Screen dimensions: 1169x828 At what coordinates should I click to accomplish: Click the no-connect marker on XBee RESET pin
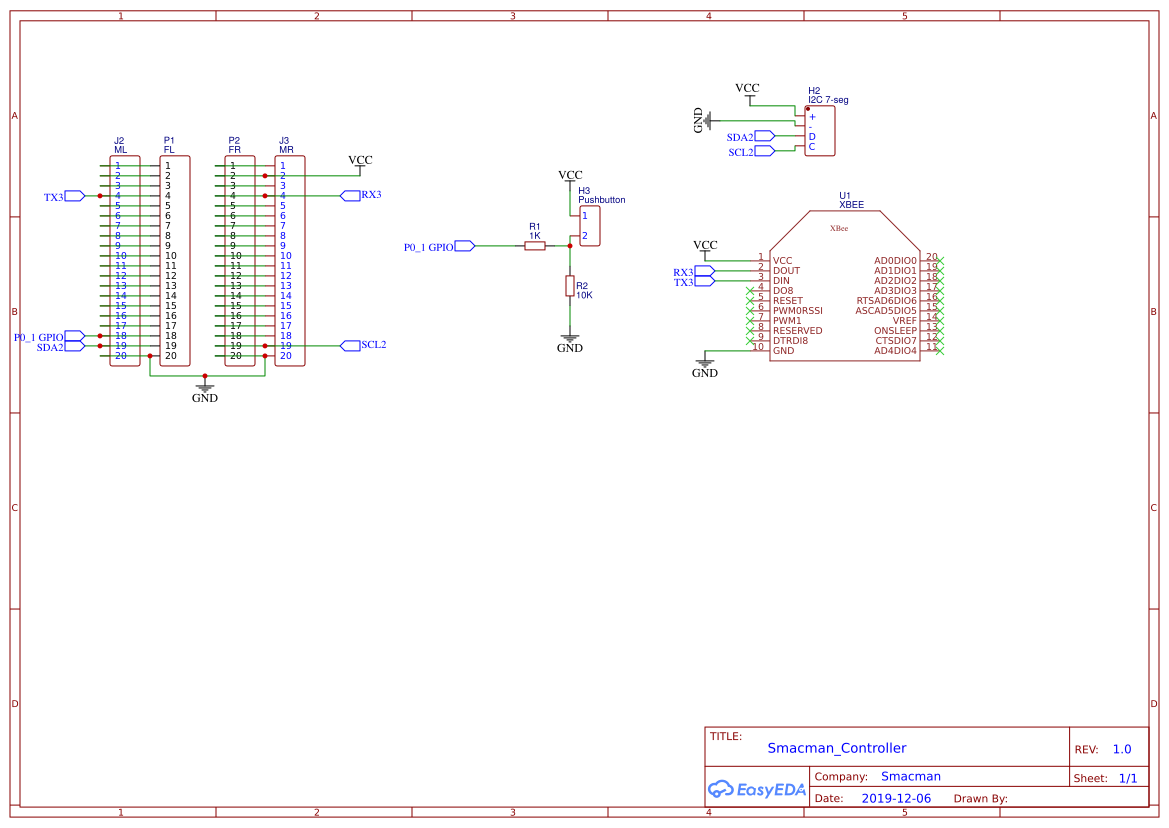pyautogui.click(x=750, y=301)
